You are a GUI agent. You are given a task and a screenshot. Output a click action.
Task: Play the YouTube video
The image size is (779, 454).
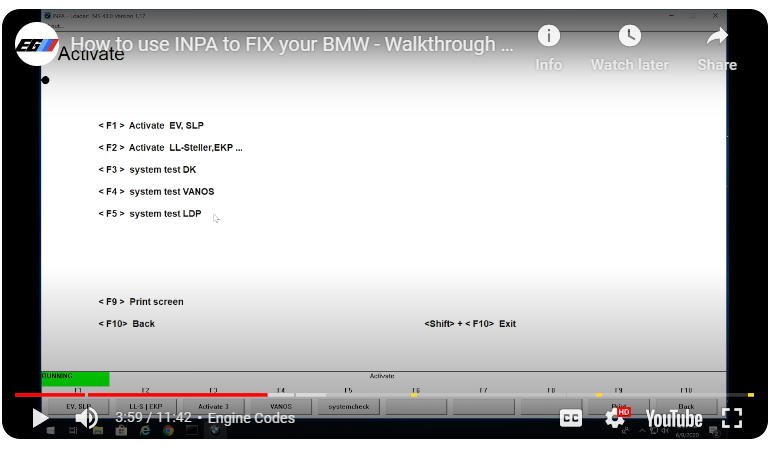point(40,418)
